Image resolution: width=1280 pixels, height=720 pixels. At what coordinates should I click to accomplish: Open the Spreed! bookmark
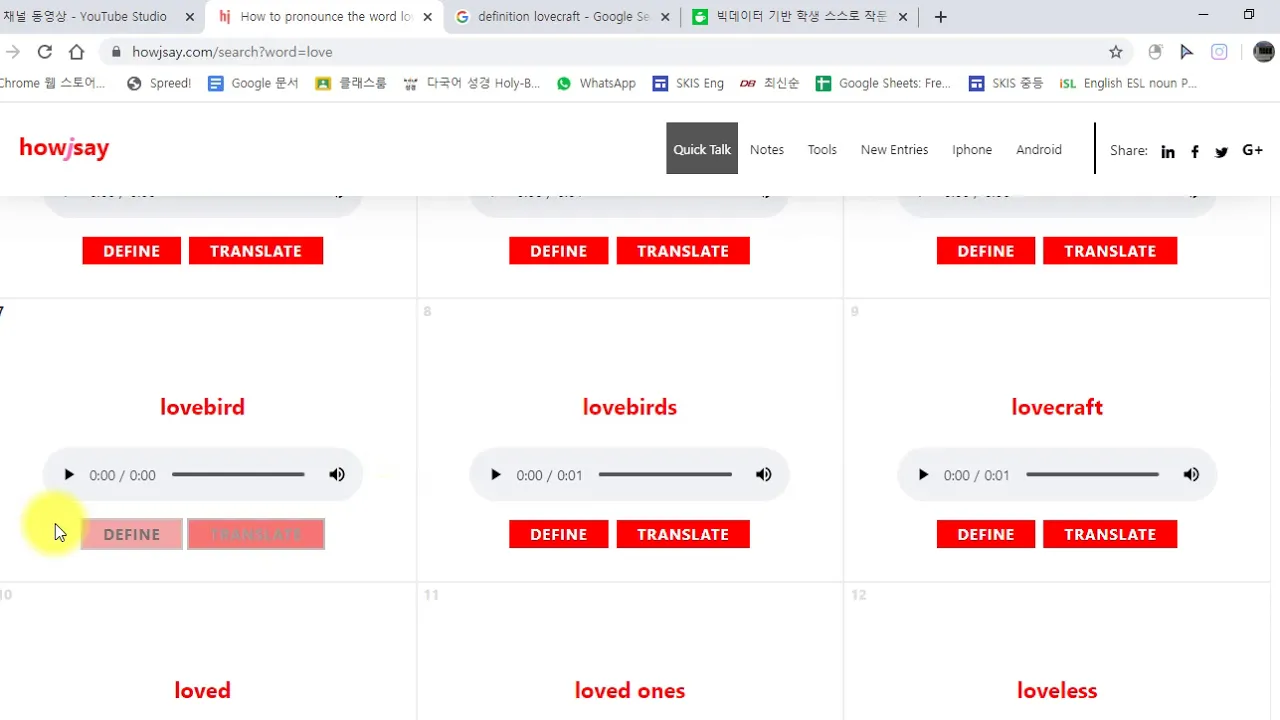point(159,83)
